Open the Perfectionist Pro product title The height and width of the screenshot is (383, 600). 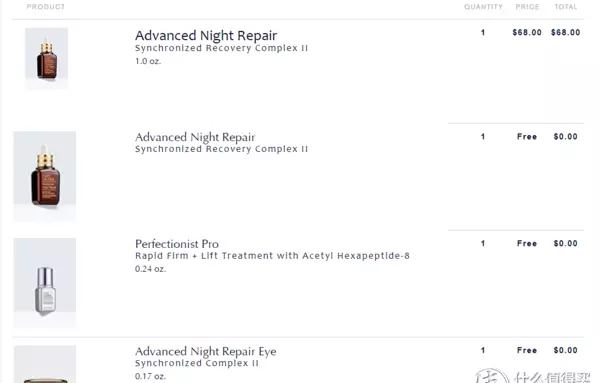click(x=177, y=244)
